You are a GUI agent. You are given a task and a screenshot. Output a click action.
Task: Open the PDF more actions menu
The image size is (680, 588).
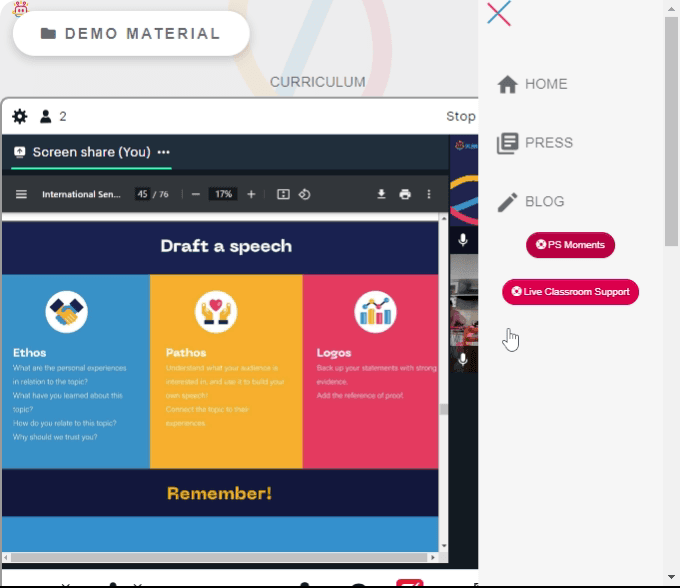point(429,194)
